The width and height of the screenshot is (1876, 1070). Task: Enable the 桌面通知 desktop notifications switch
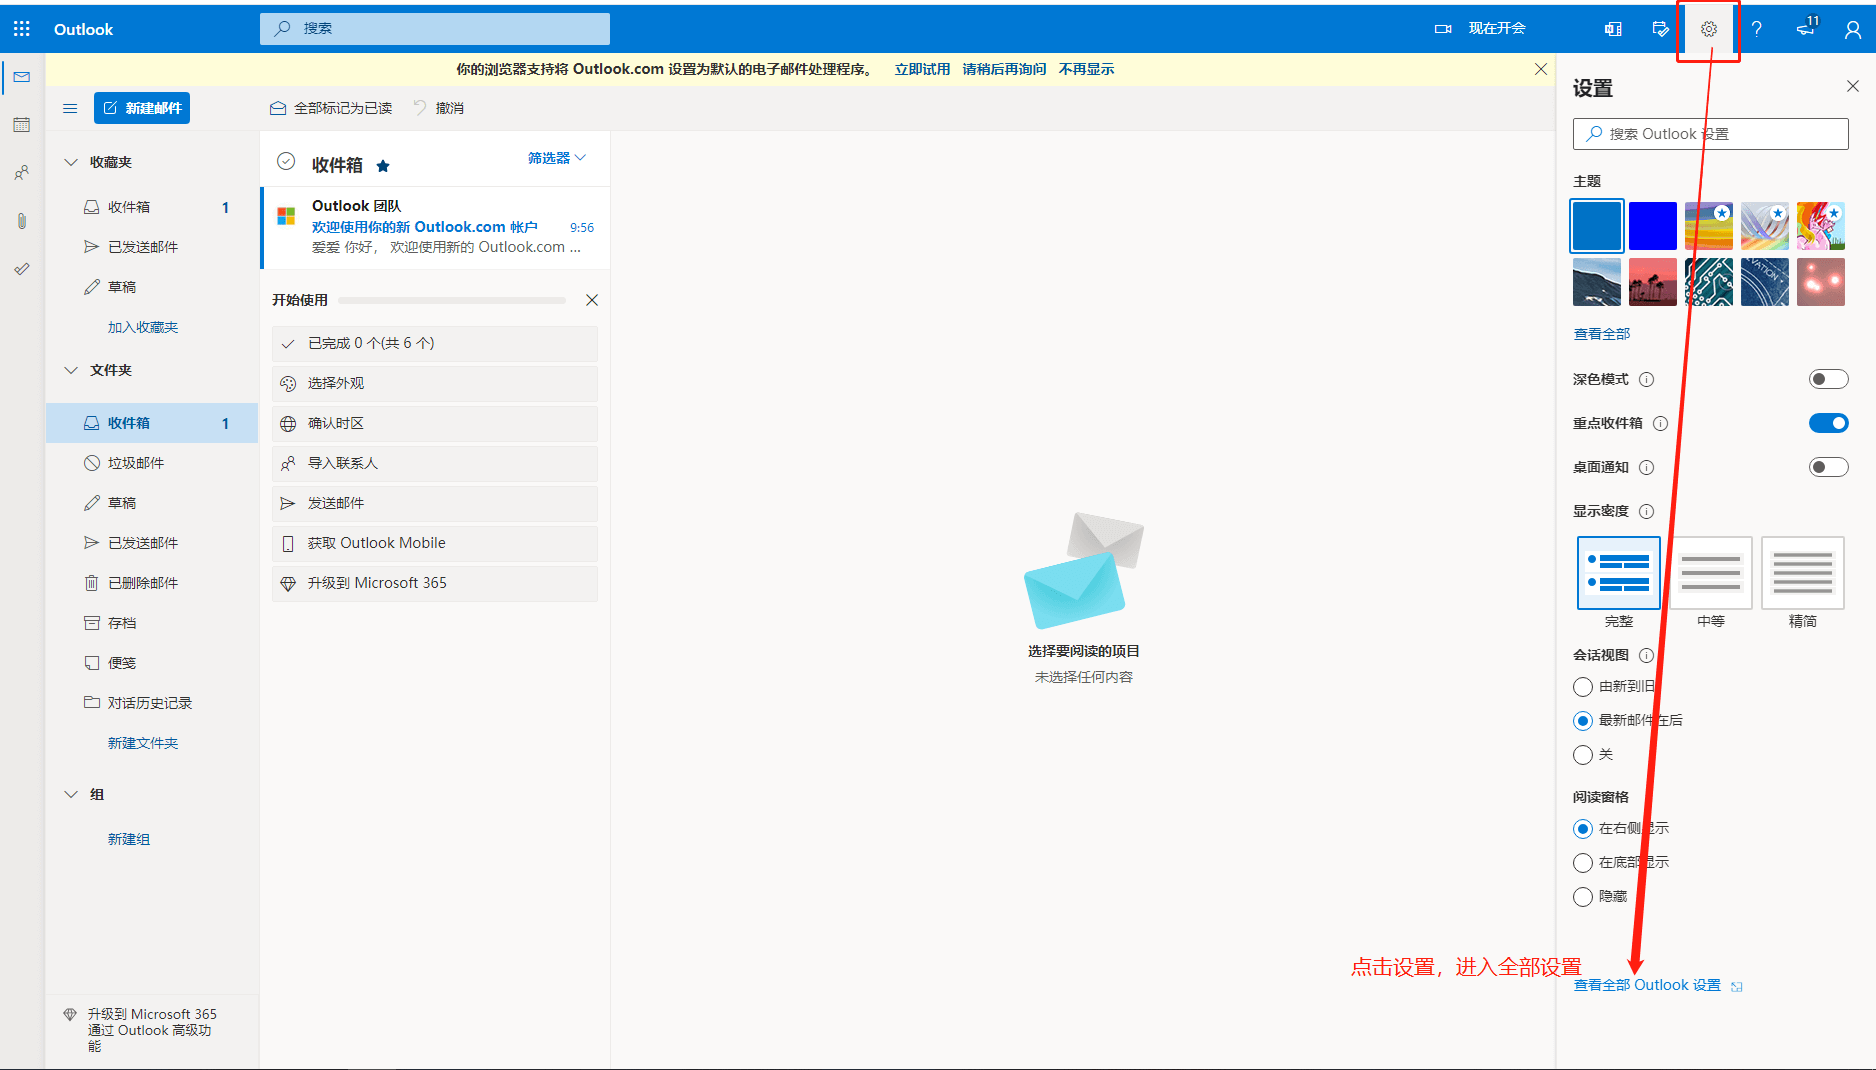pos(1828,467)
